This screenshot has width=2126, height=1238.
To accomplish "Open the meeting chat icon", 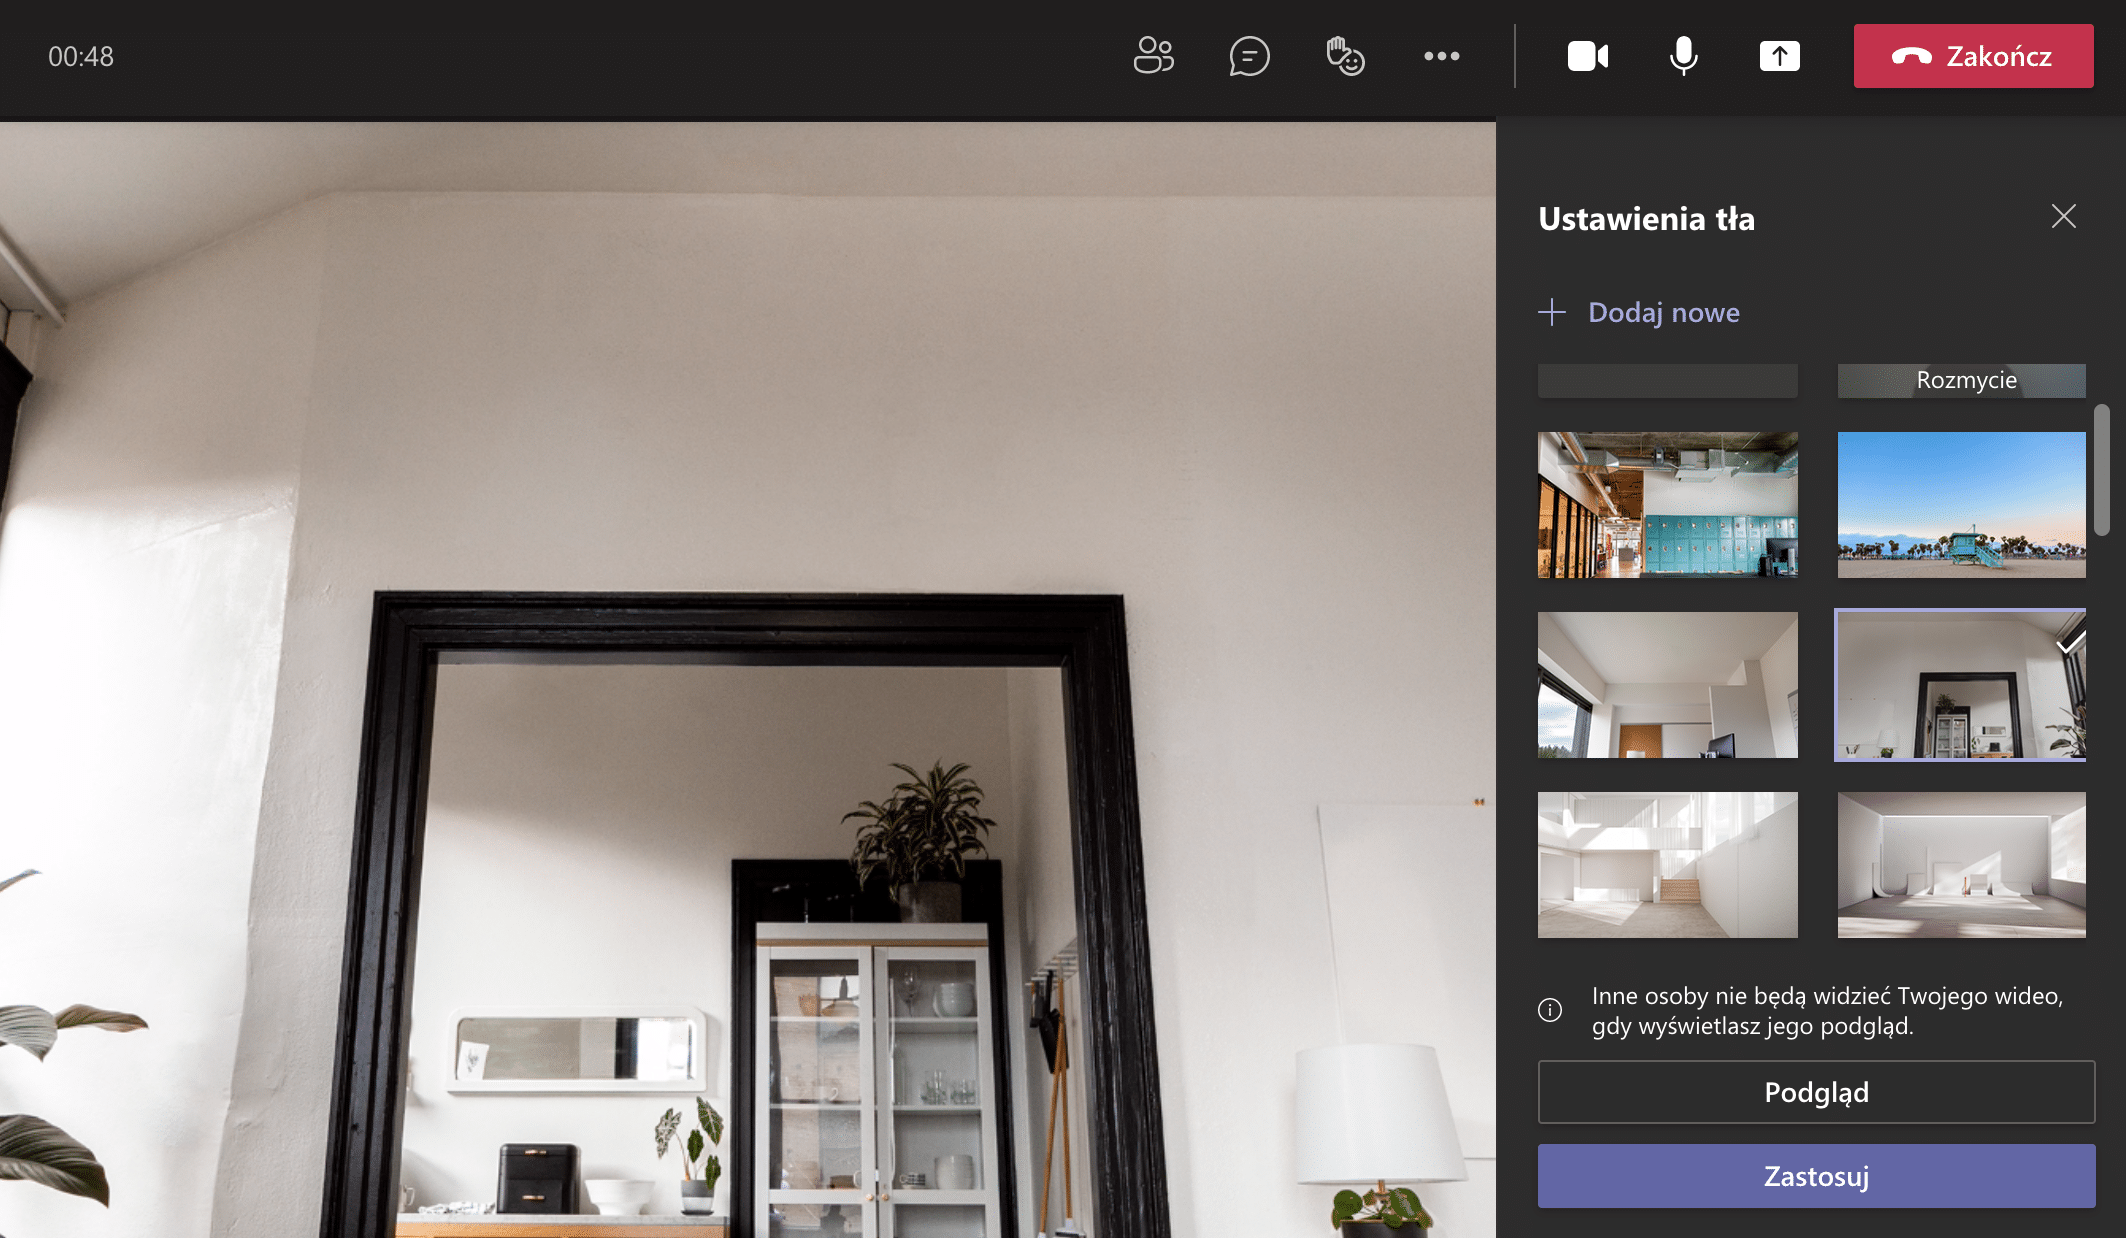I will tap(1249, 56).
